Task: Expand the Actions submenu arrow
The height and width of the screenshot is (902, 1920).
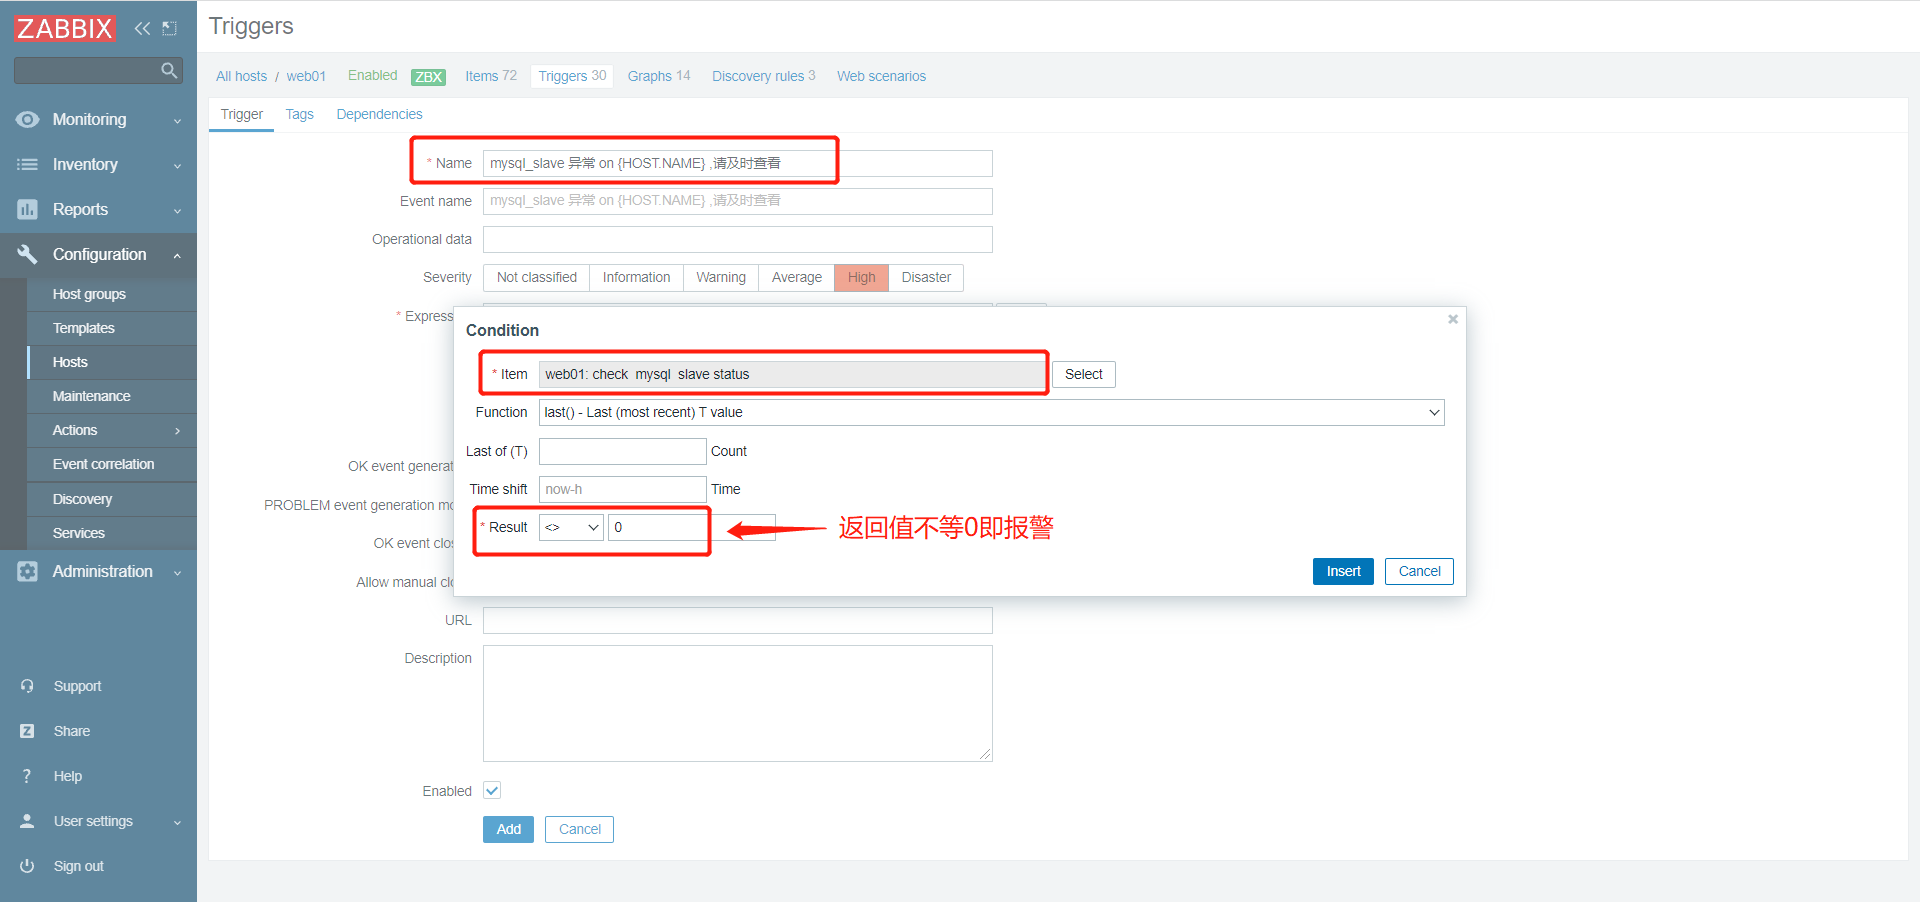Action: coord(178,431)
